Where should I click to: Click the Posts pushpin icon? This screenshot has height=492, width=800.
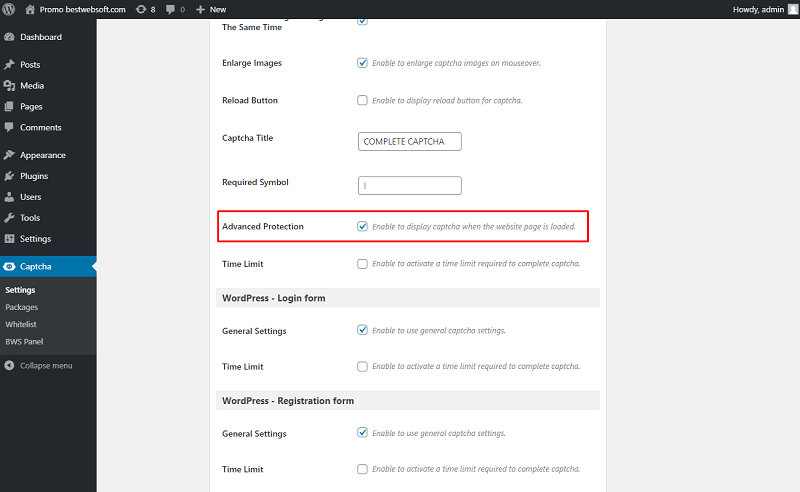9,64
